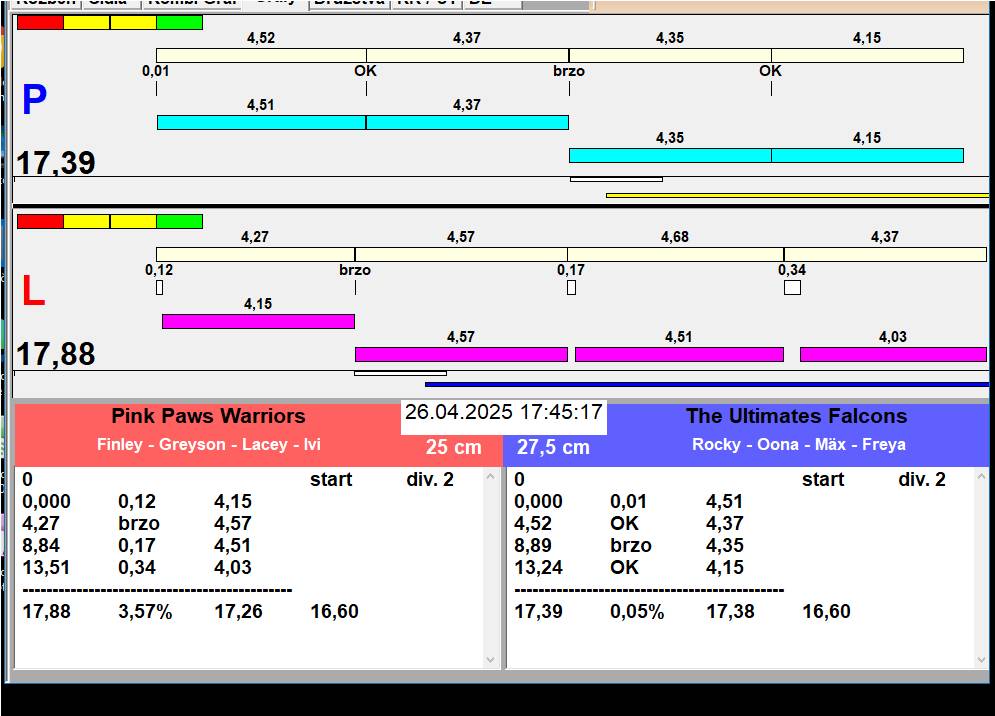
Task: Click the small box under 0,17 in lane L
Action: pyautogui.click(x=571, y=288)
